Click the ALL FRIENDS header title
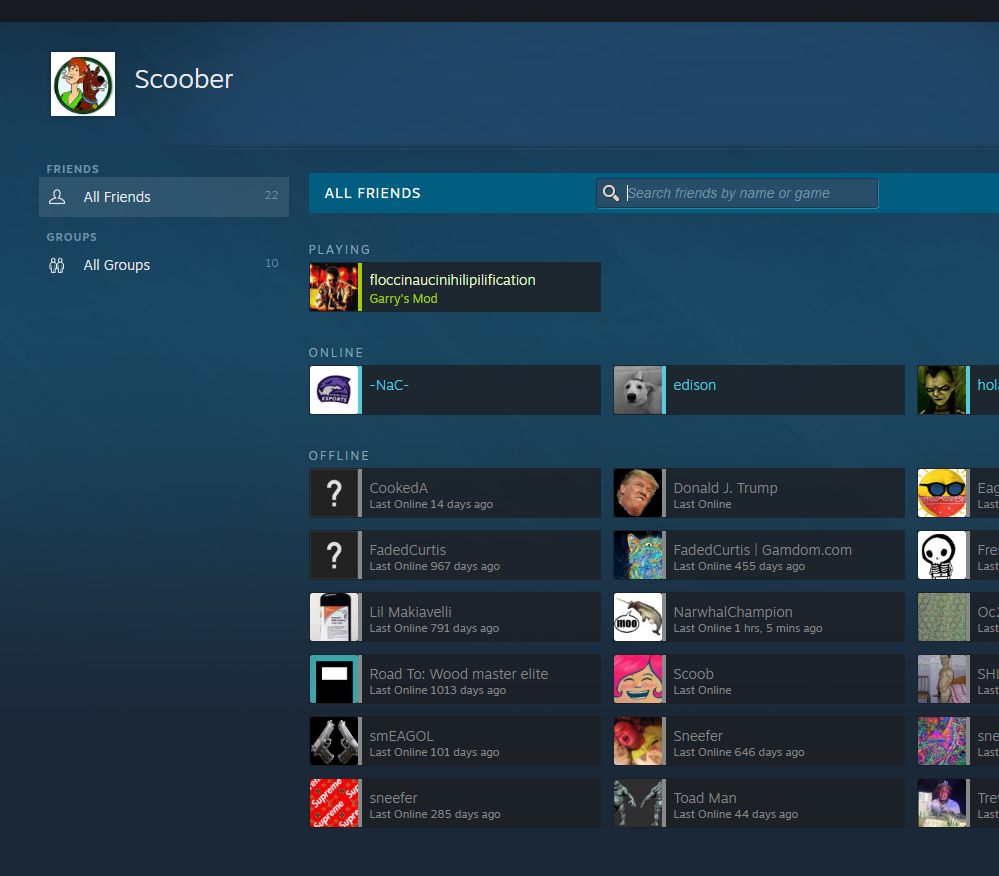The width and height of the screenshot is (999, 876). [x=373, y=193]
